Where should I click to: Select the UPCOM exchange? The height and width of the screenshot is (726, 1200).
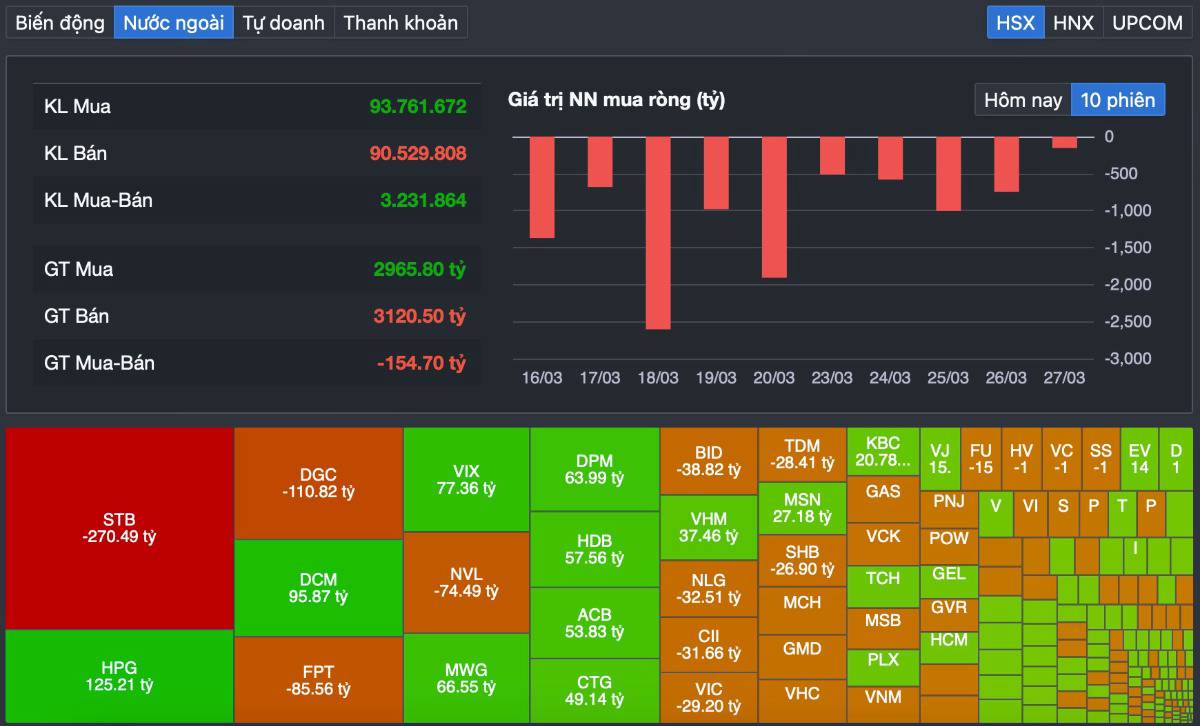pyautogui.click(x=1147, y=22)
